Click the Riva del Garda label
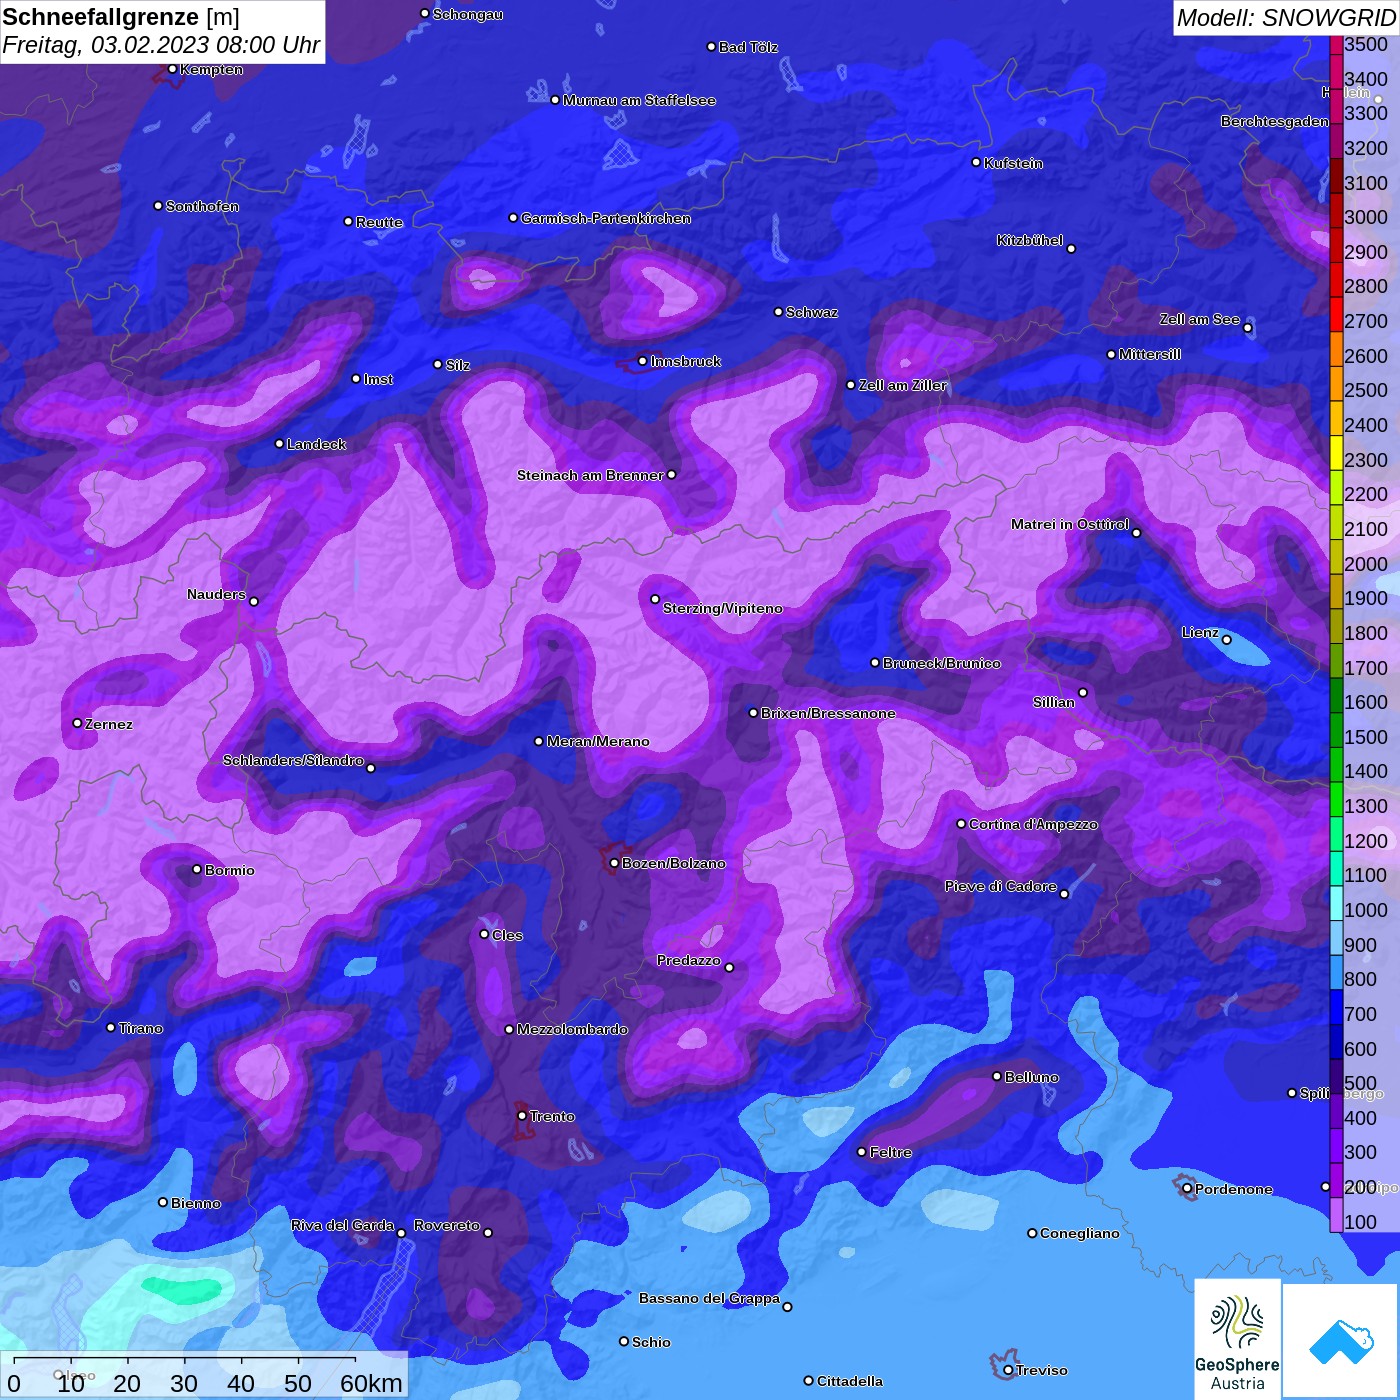Image resolution: width=1400 pixels, height=1400 pixels. click(x=342, y=1225)
